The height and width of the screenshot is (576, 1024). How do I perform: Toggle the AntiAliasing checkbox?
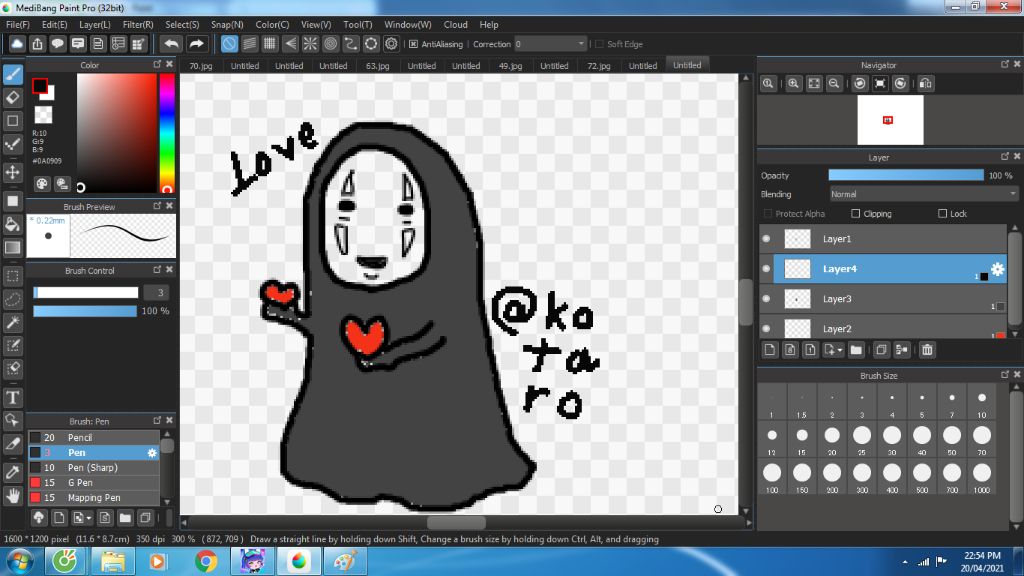tap(413, 44)
